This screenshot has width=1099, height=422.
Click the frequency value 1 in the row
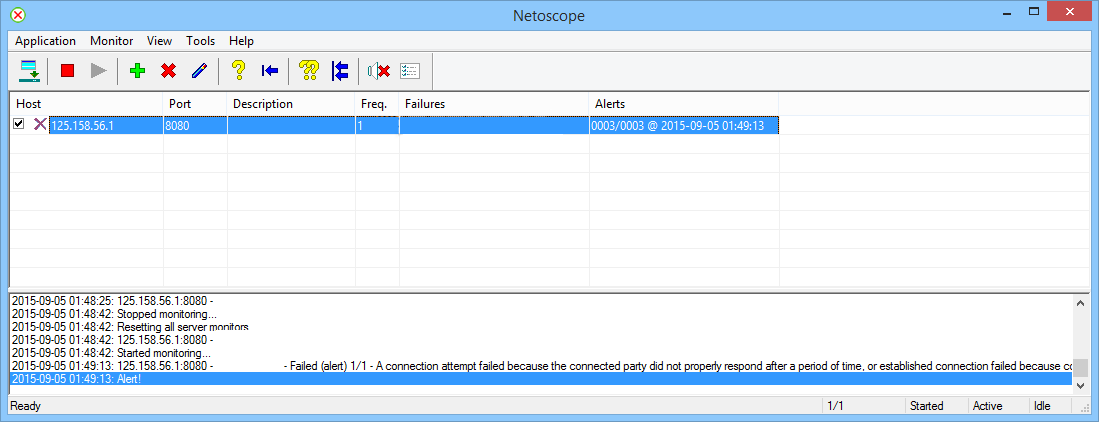point(377,125)
